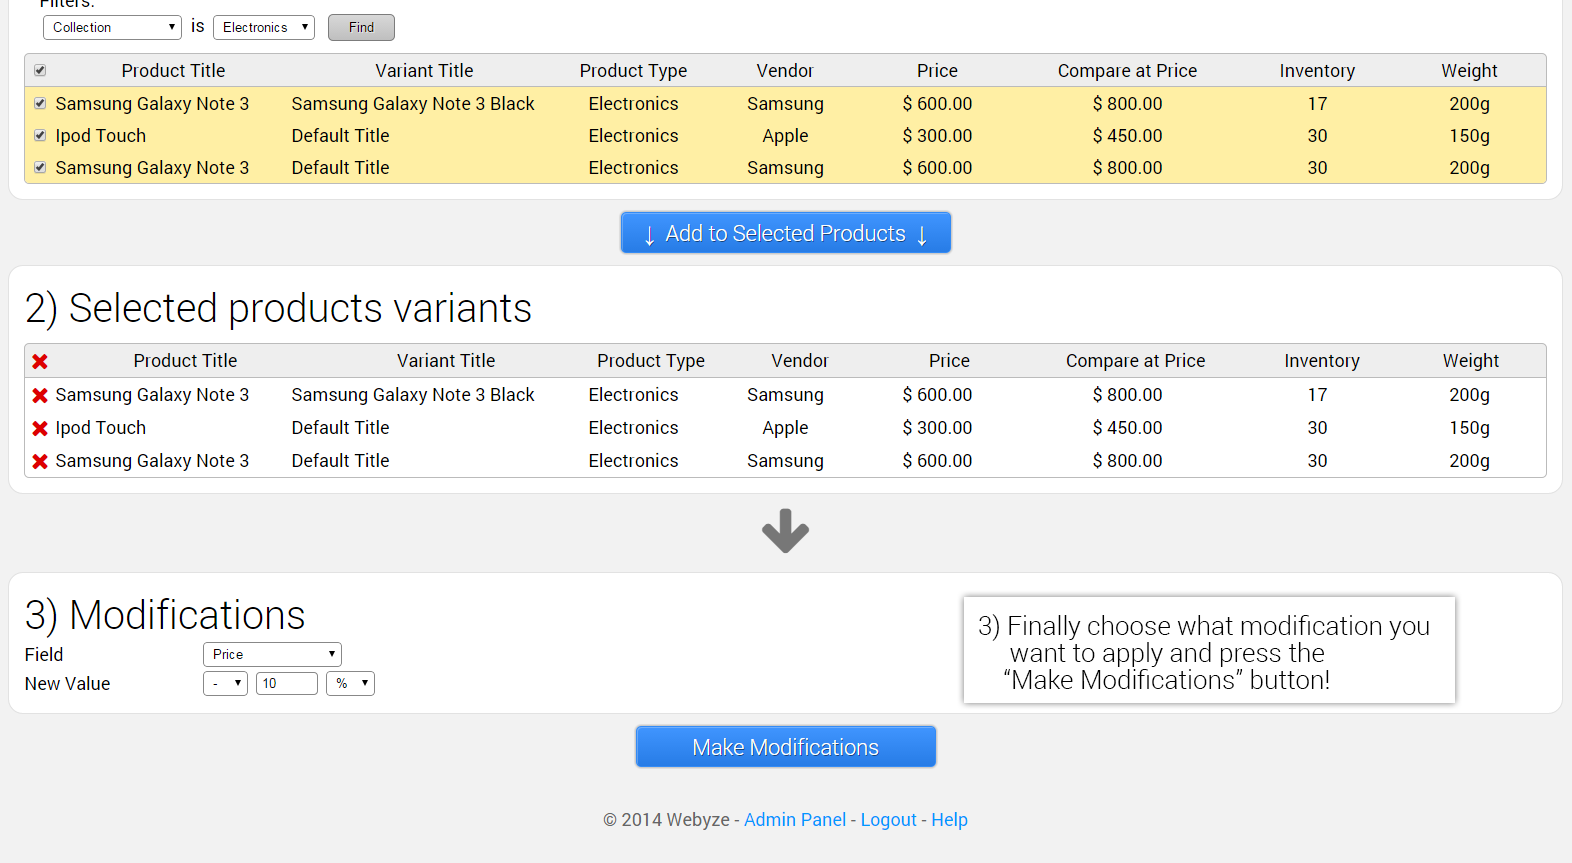Click $ 300.00 price in top table
Screen dimensions: 1572x863
pyautogui.click(x=937, y=136)
